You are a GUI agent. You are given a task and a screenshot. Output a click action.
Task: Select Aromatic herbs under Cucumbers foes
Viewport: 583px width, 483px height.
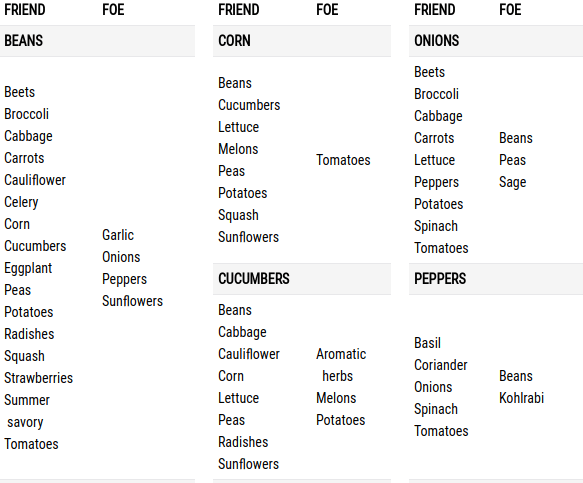pyautogui.click(x=341, y=365)
